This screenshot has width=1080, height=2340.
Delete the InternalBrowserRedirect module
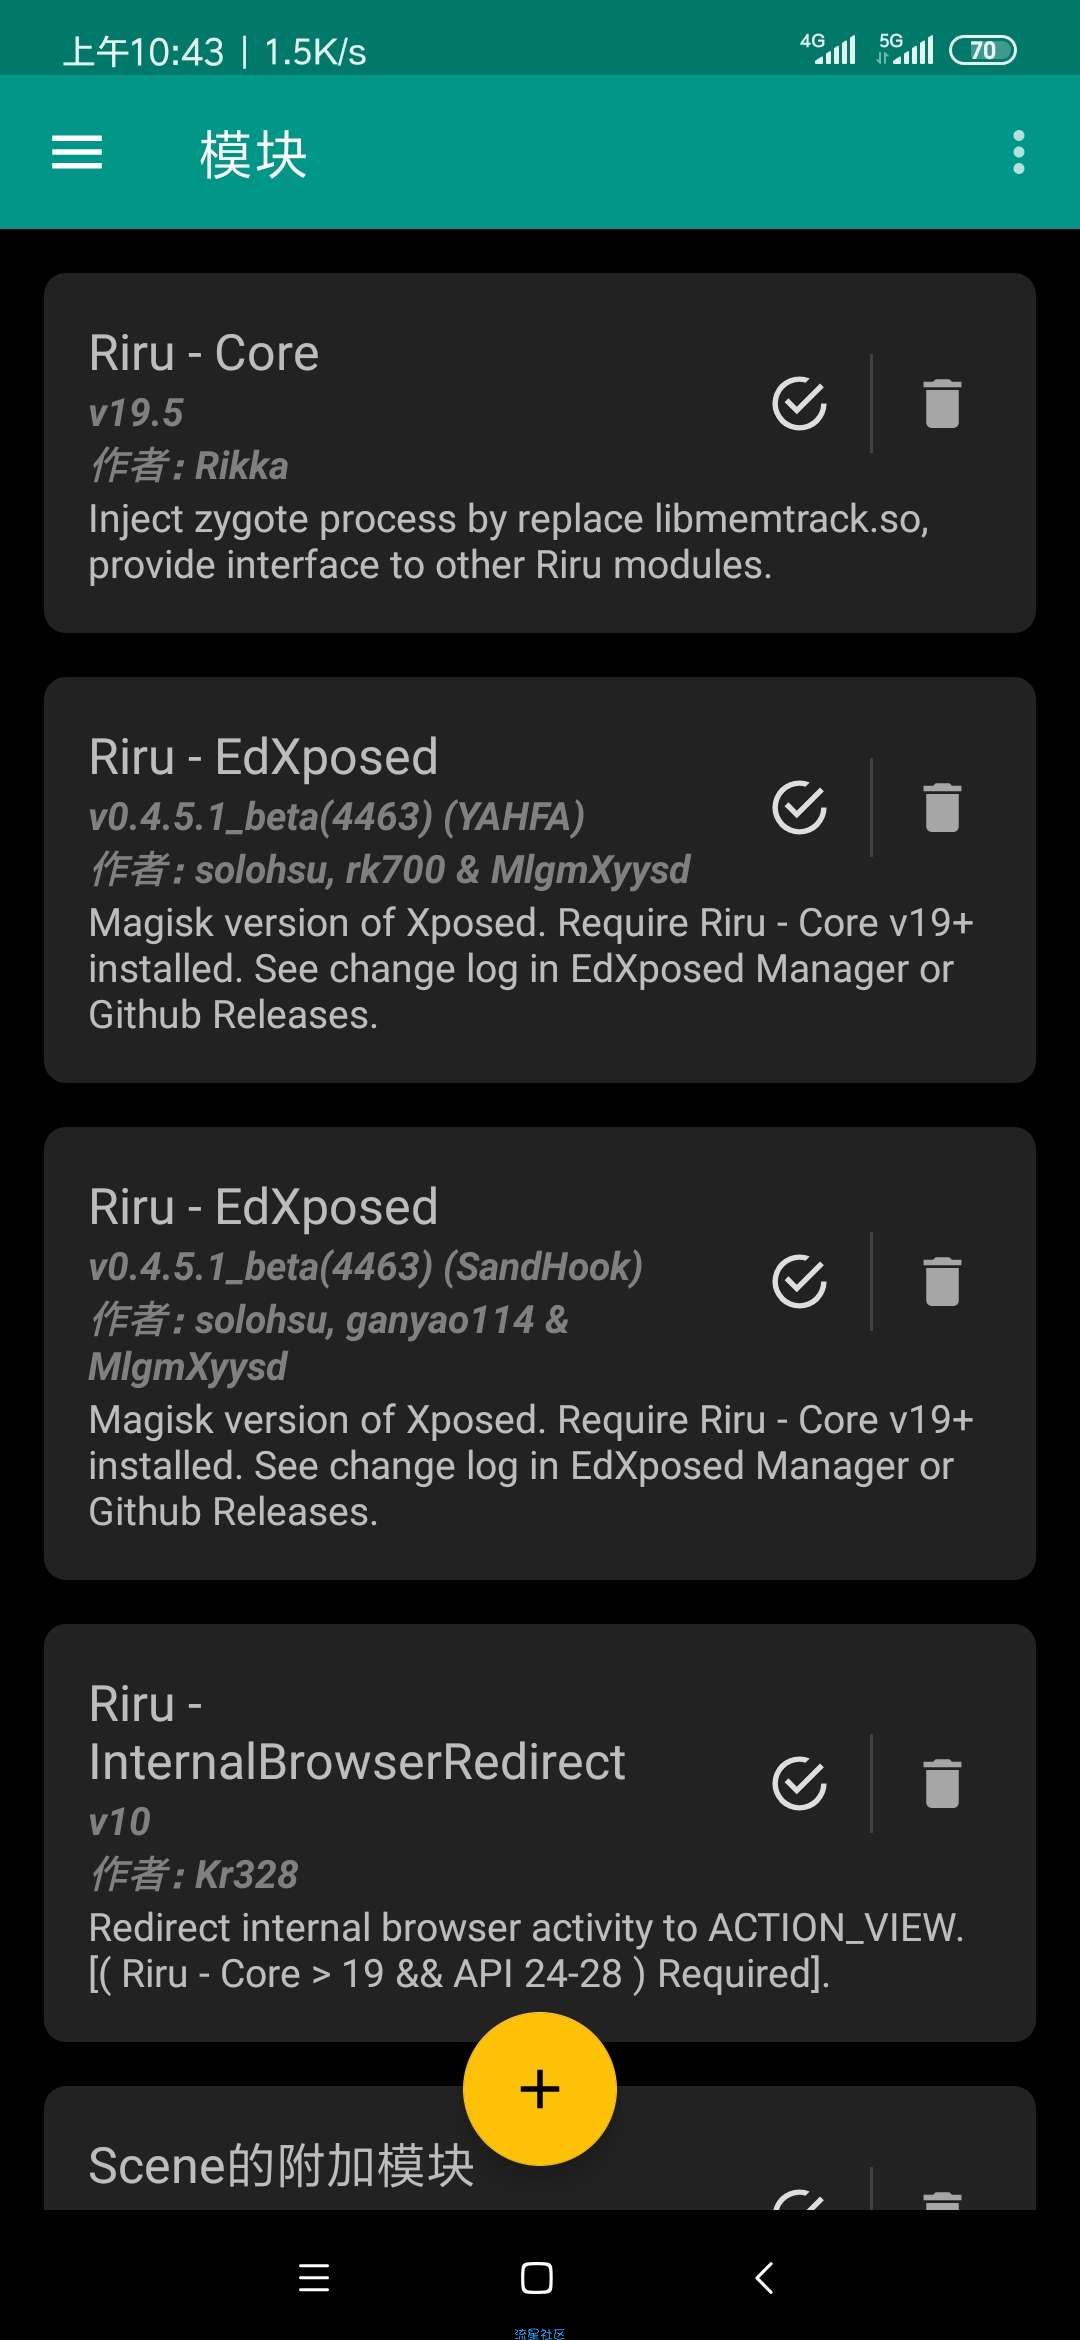point(942,1783)
